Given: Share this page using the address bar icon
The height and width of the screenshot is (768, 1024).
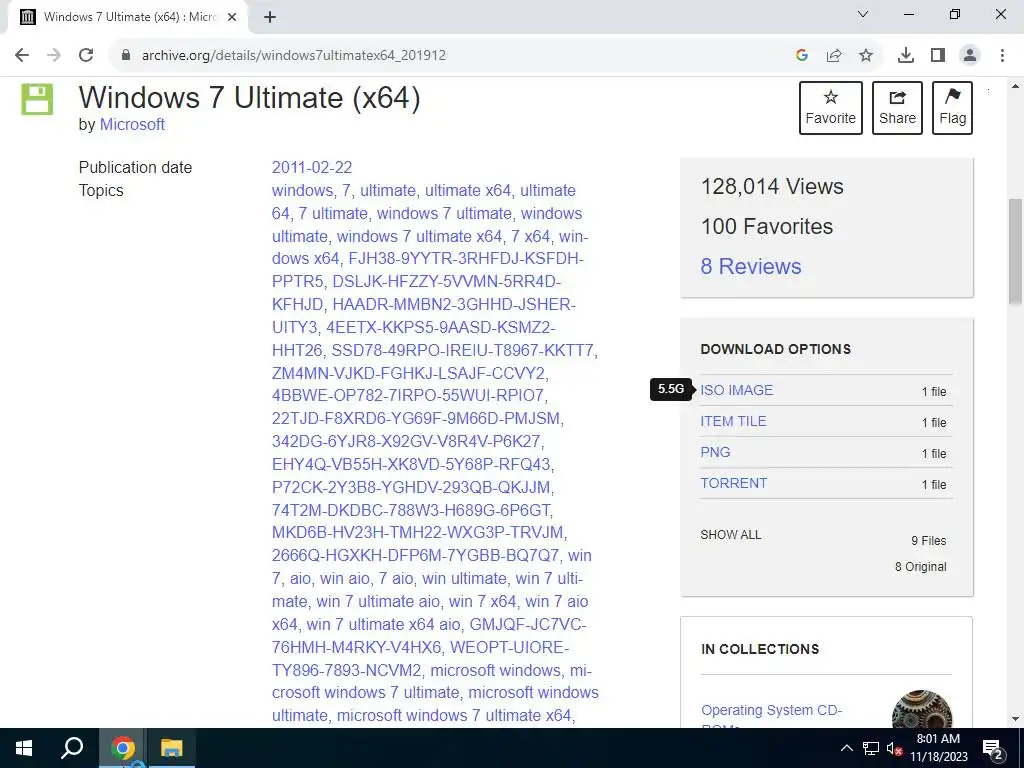Looking at the screenshot, I should tap(834, 55).
